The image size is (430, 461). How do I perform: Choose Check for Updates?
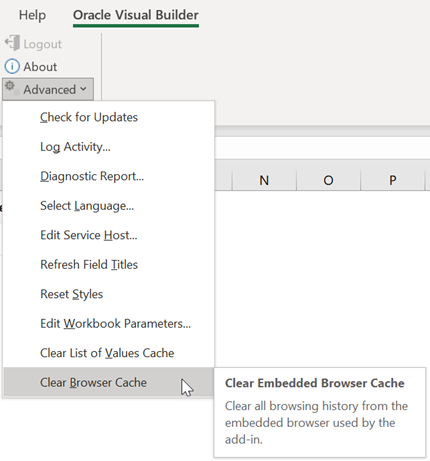[x=108, y=117]
